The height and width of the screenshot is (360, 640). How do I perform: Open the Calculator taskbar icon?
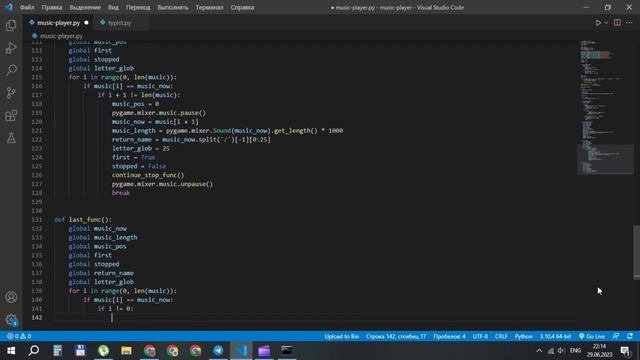[57, 351]
